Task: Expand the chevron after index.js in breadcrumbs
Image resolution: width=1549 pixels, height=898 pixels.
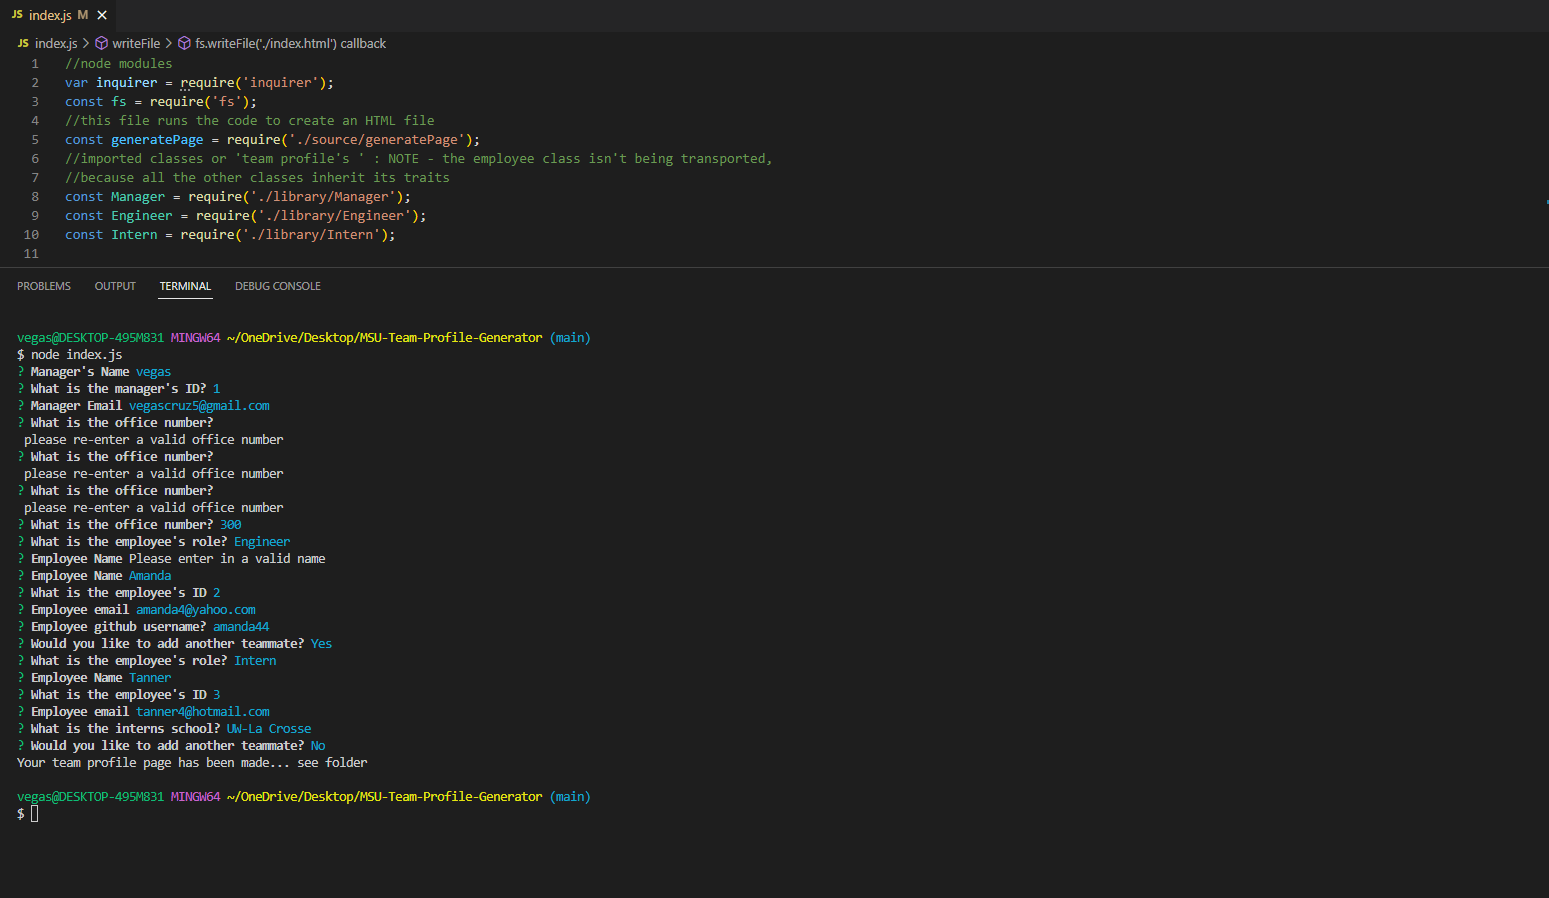Action: (x=86, y=43)
